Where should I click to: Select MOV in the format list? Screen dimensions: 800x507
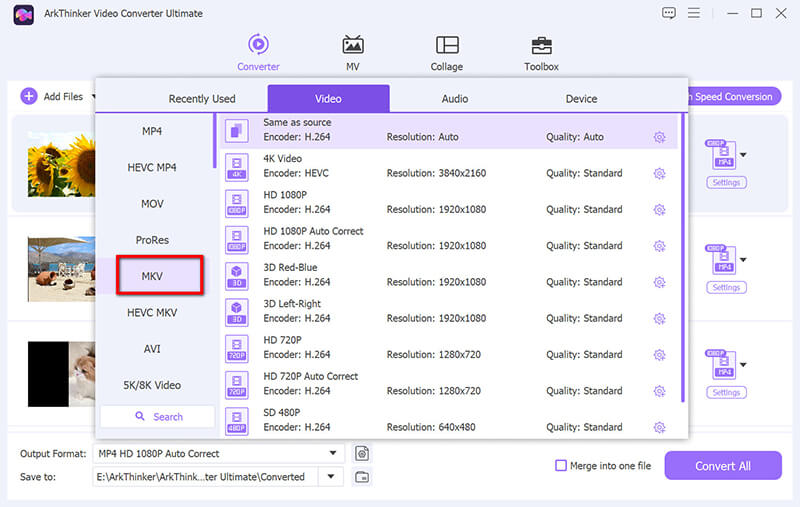152,204
